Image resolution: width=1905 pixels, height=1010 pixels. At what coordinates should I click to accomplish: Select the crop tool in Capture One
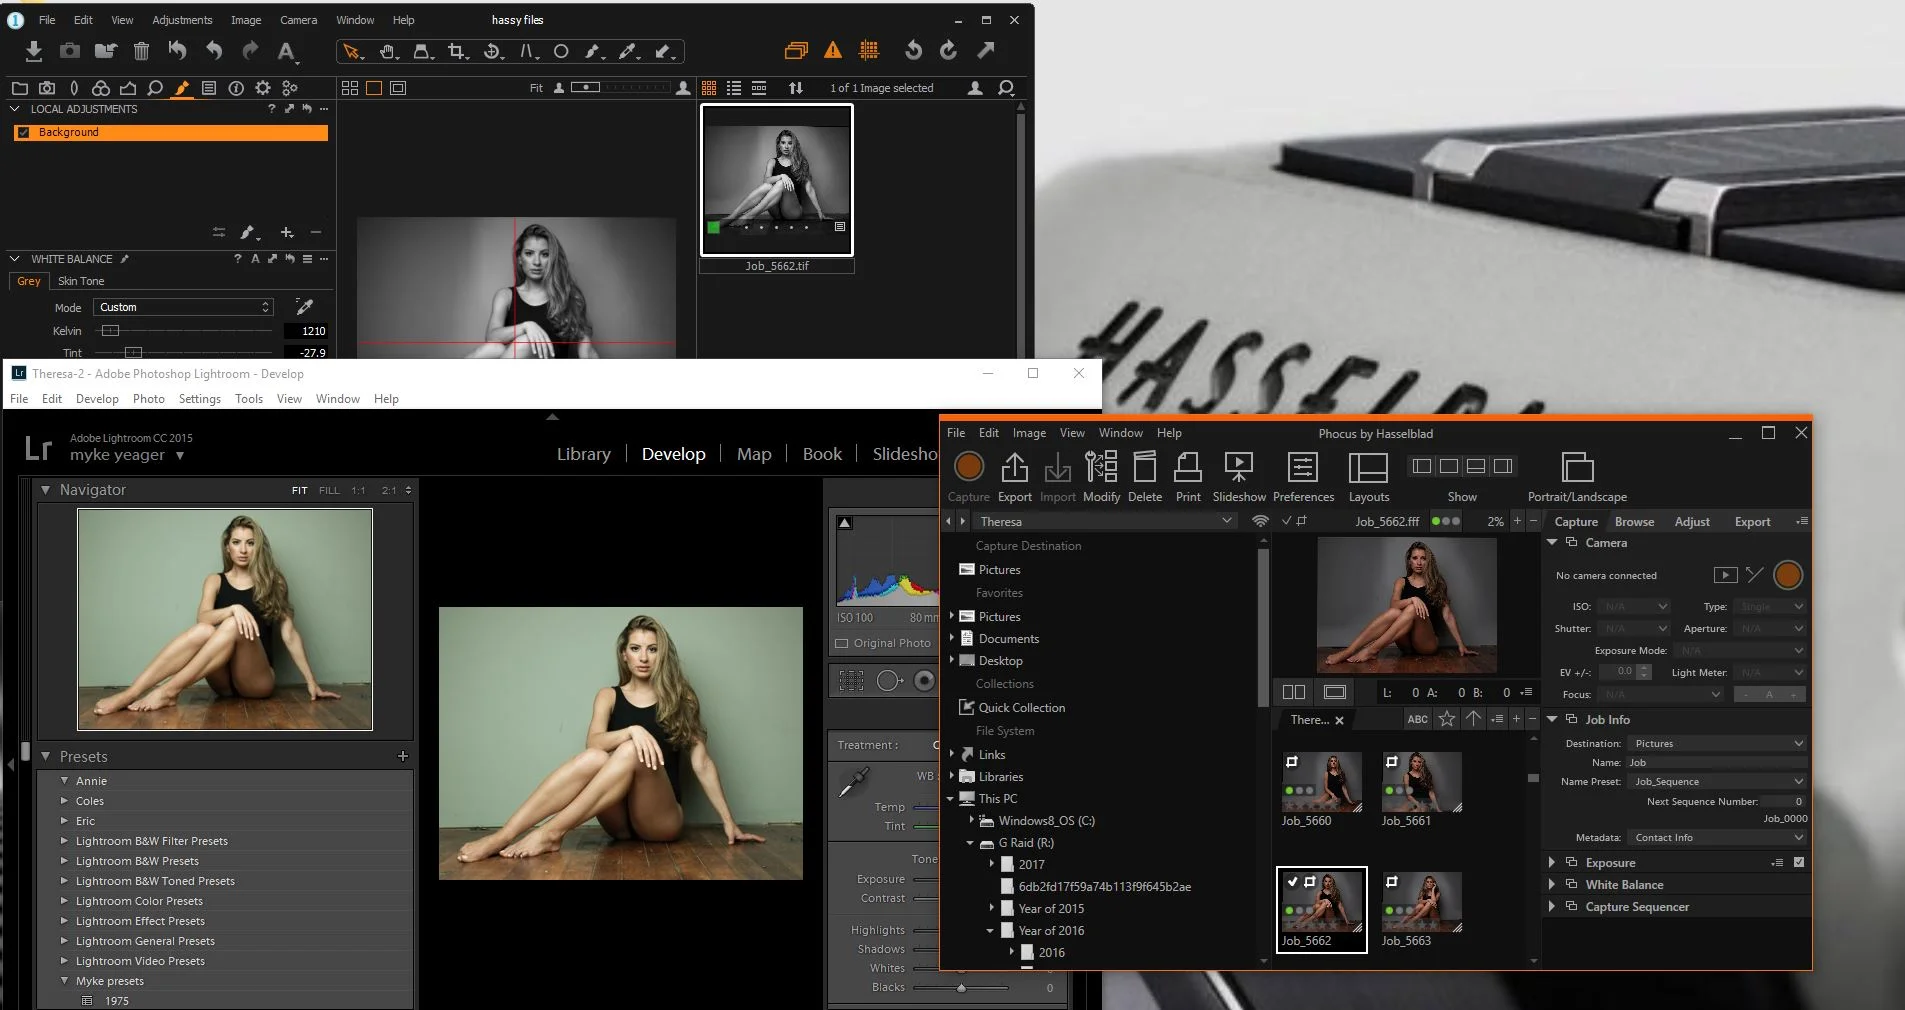pos(457,51)
